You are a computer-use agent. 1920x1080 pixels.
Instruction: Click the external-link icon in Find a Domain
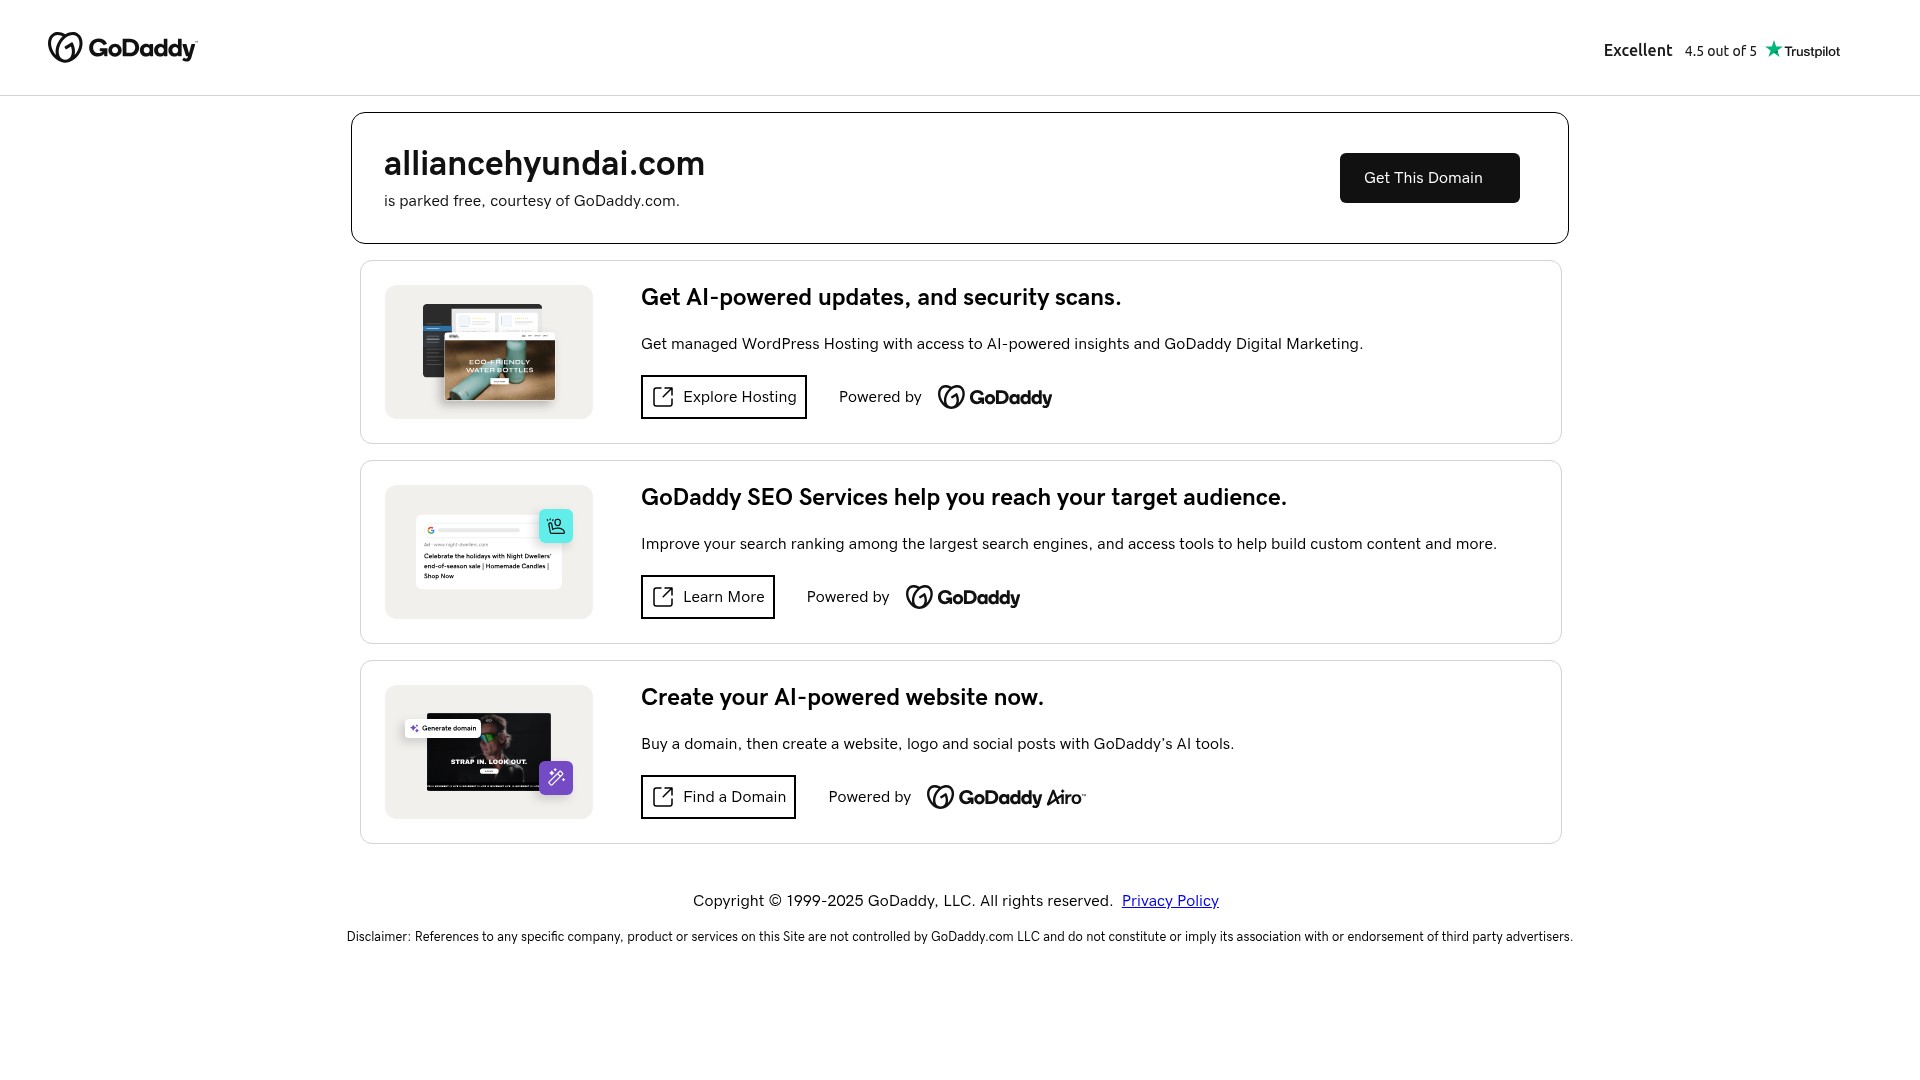click(663, 797)
